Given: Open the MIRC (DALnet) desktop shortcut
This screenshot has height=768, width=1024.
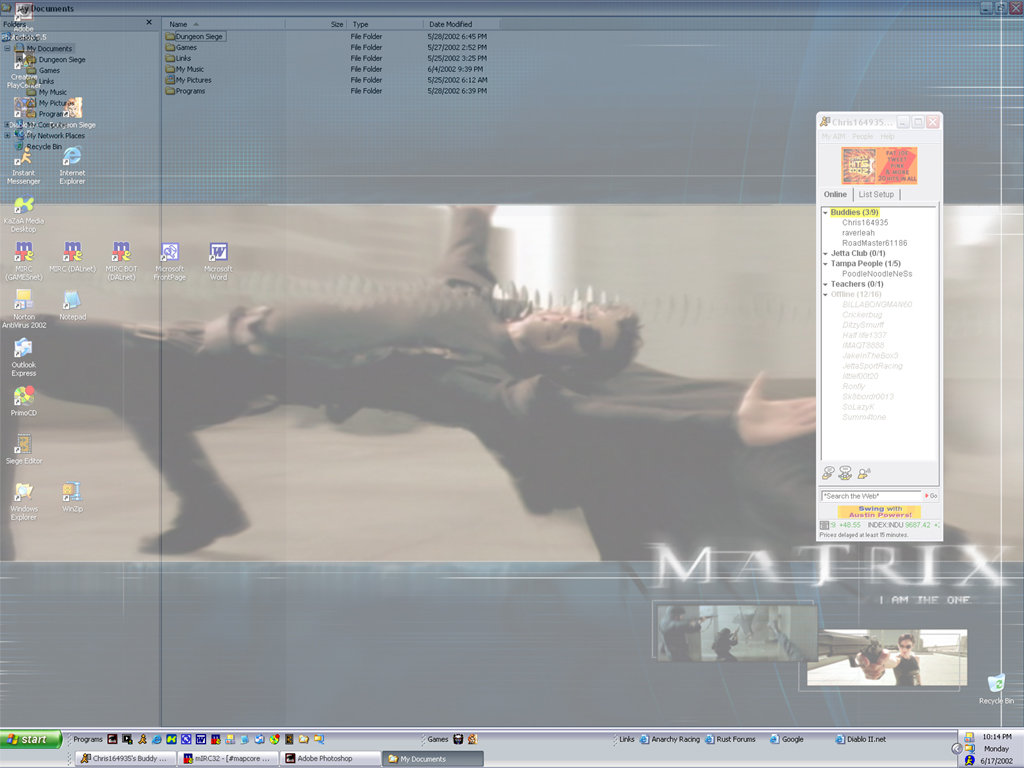Looking at the screenshot, I should point(72,257).
